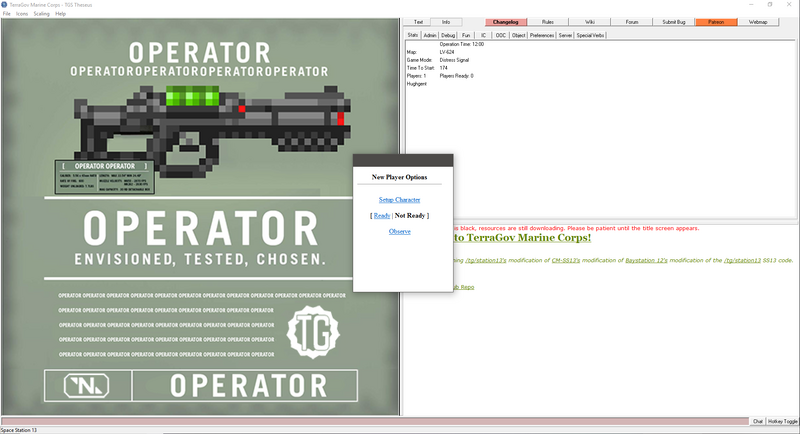Click the Observe link

(399, 232)
